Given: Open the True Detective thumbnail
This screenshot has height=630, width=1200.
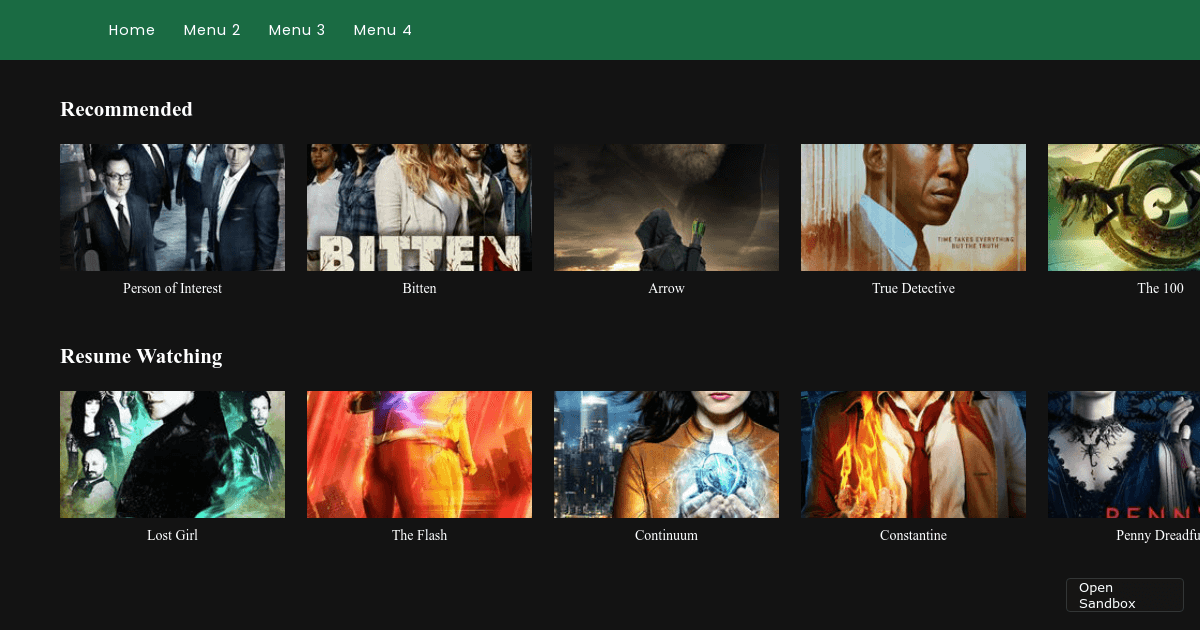Looking at the screenshot, I should 913,207.
